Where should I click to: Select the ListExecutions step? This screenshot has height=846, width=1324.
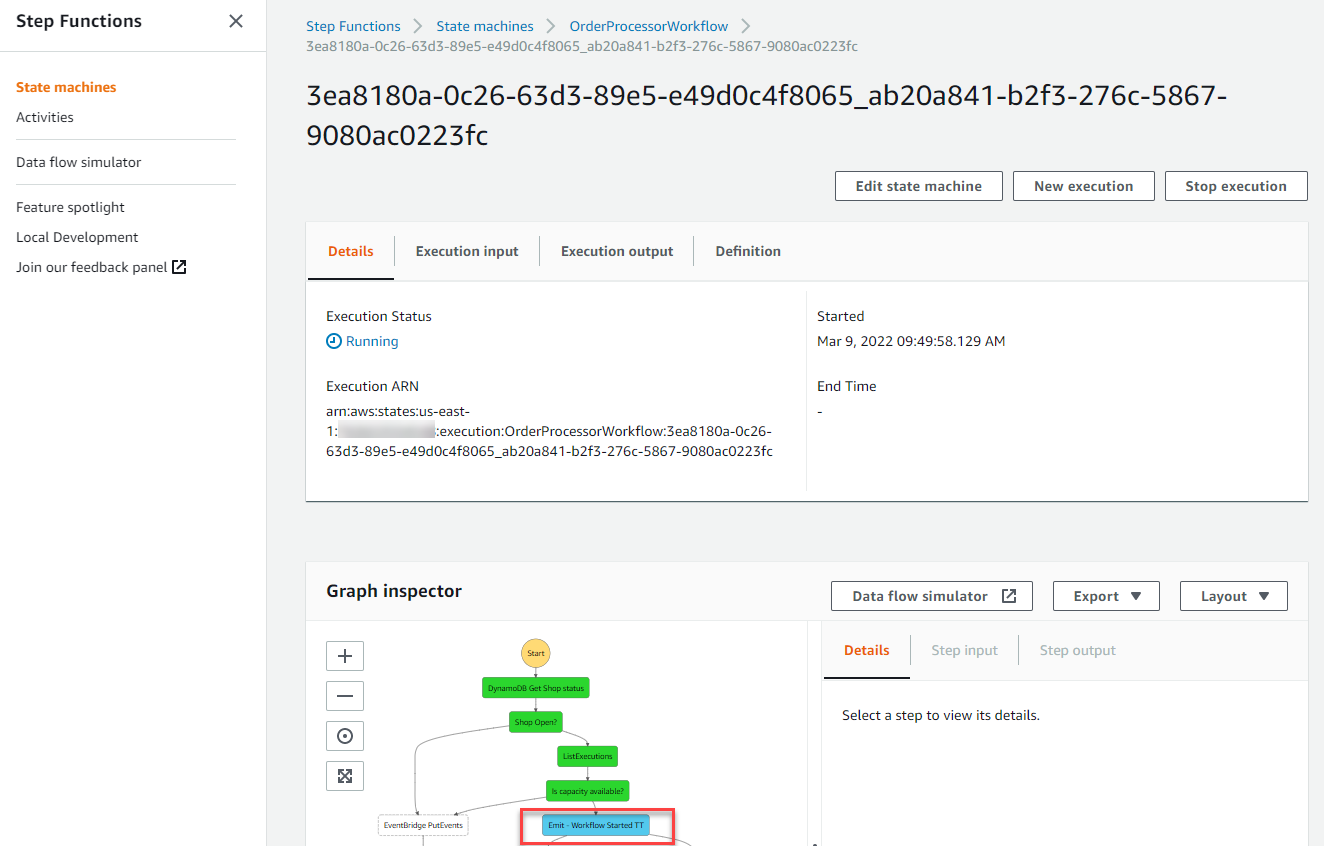click(587, 756)
